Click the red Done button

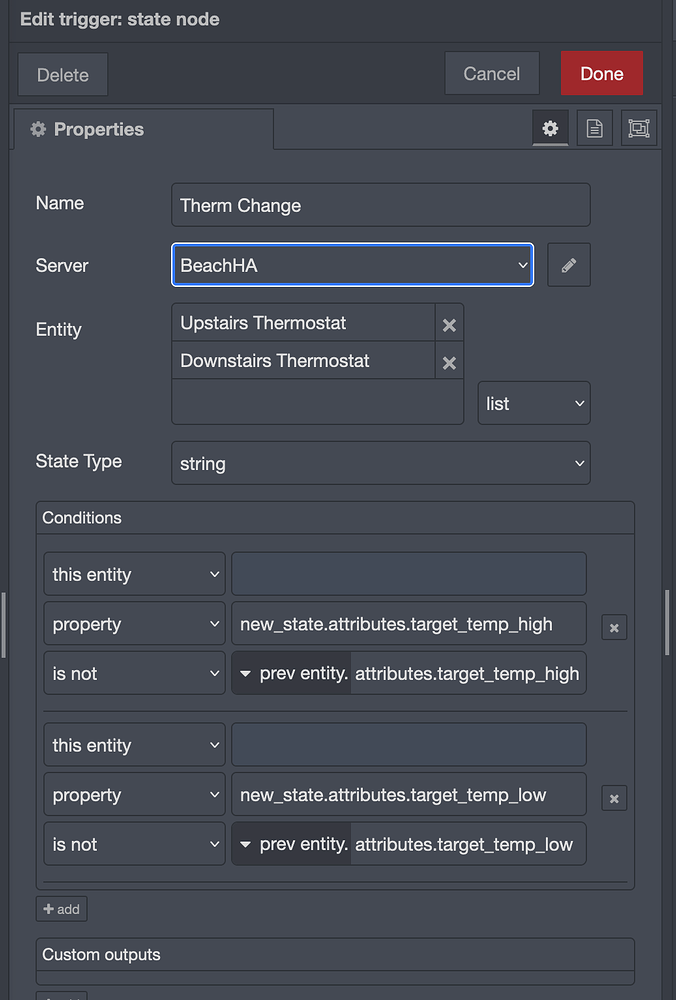pyautogui.click(x=602, y=73)
